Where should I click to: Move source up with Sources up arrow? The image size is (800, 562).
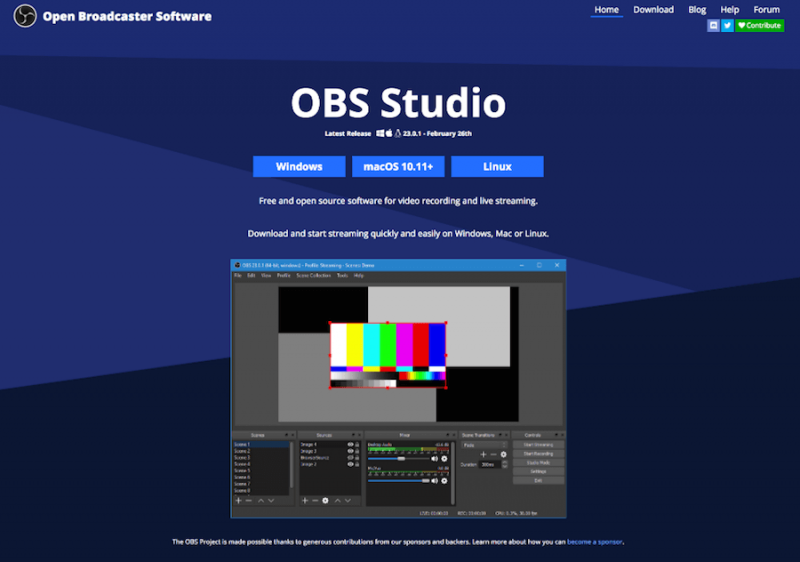pos(337,501)
